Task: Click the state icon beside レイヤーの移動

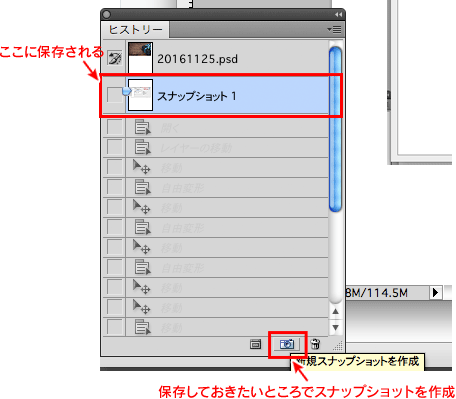Action: (142, 147)
